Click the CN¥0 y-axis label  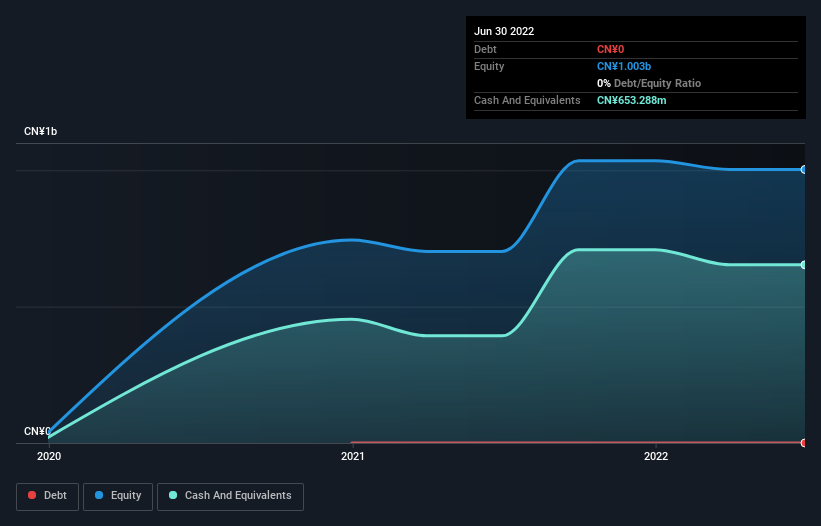point(37,431)
